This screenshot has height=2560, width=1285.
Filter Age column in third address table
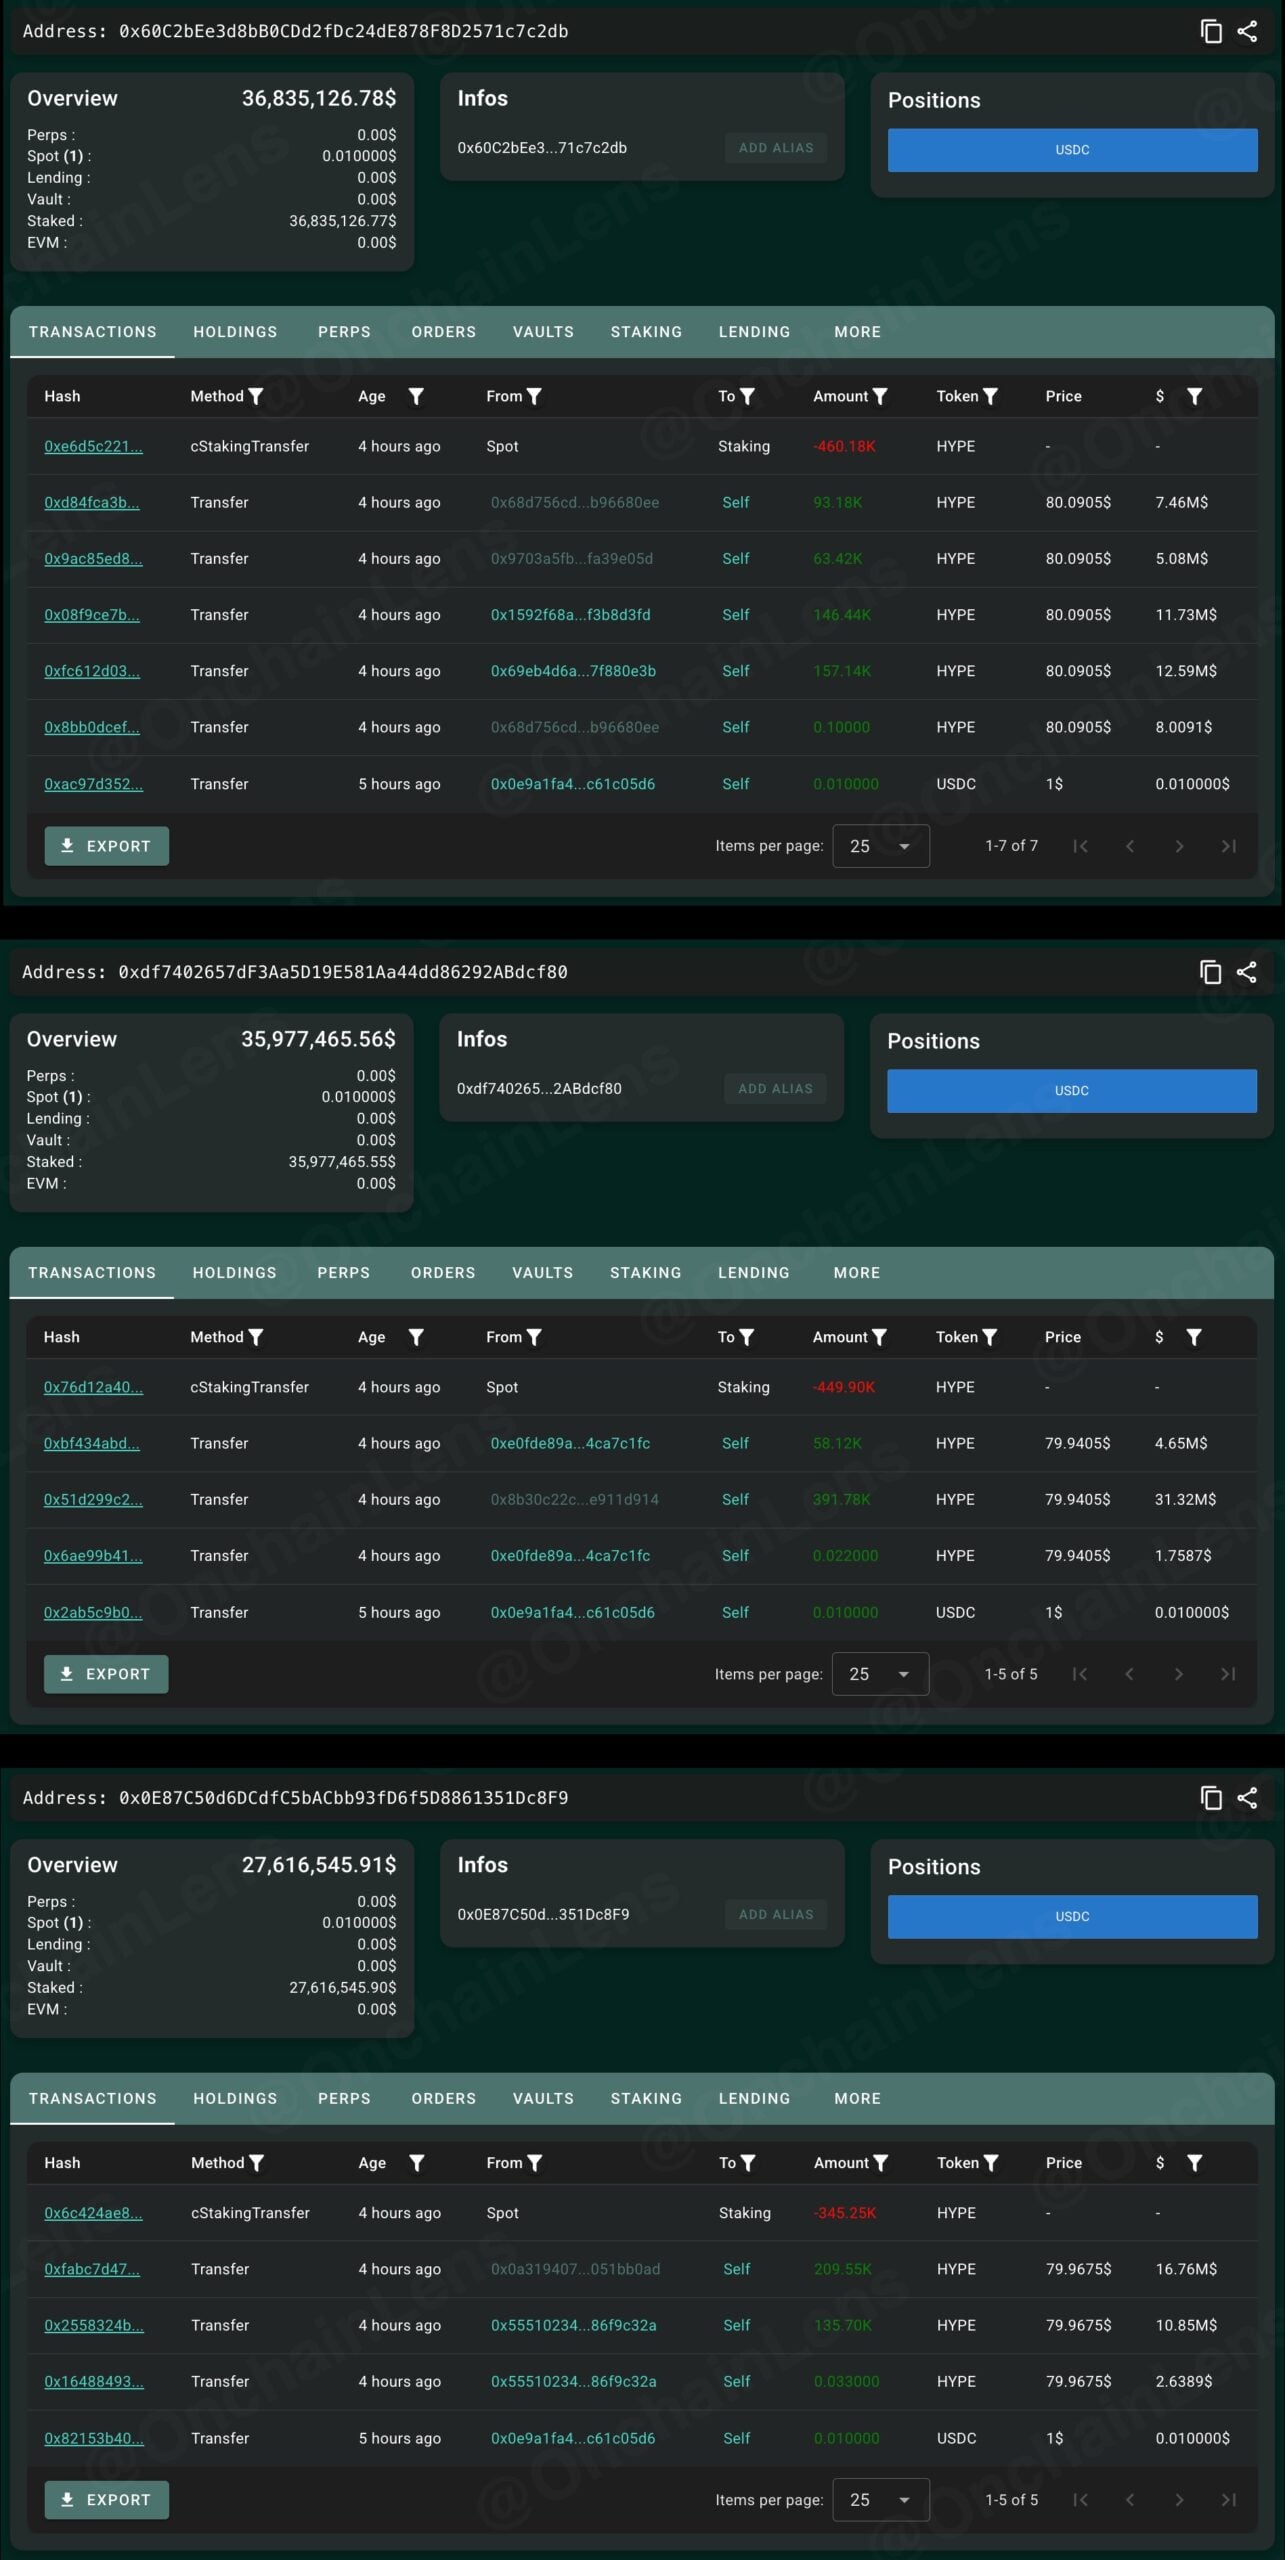417,2163
